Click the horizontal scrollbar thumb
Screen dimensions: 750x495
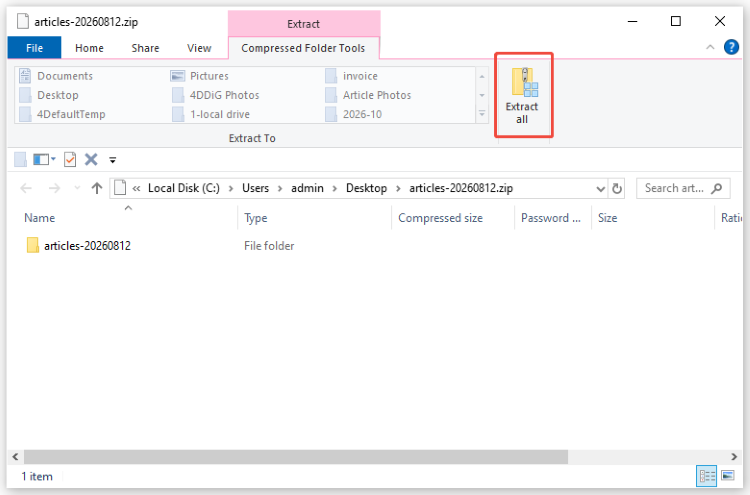tap(296, 456)
